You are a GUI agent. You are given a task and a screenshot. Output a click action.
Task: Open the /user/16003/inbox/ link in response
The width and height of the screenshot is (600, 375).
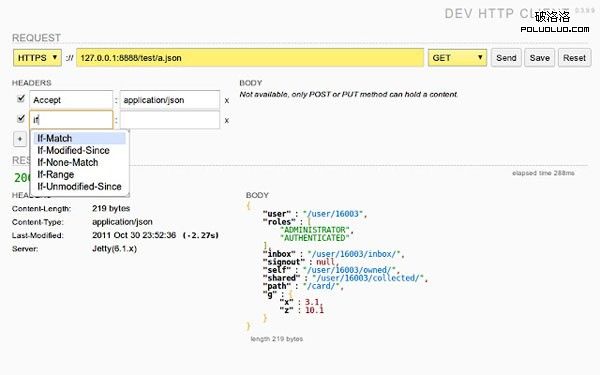point(354,254)
